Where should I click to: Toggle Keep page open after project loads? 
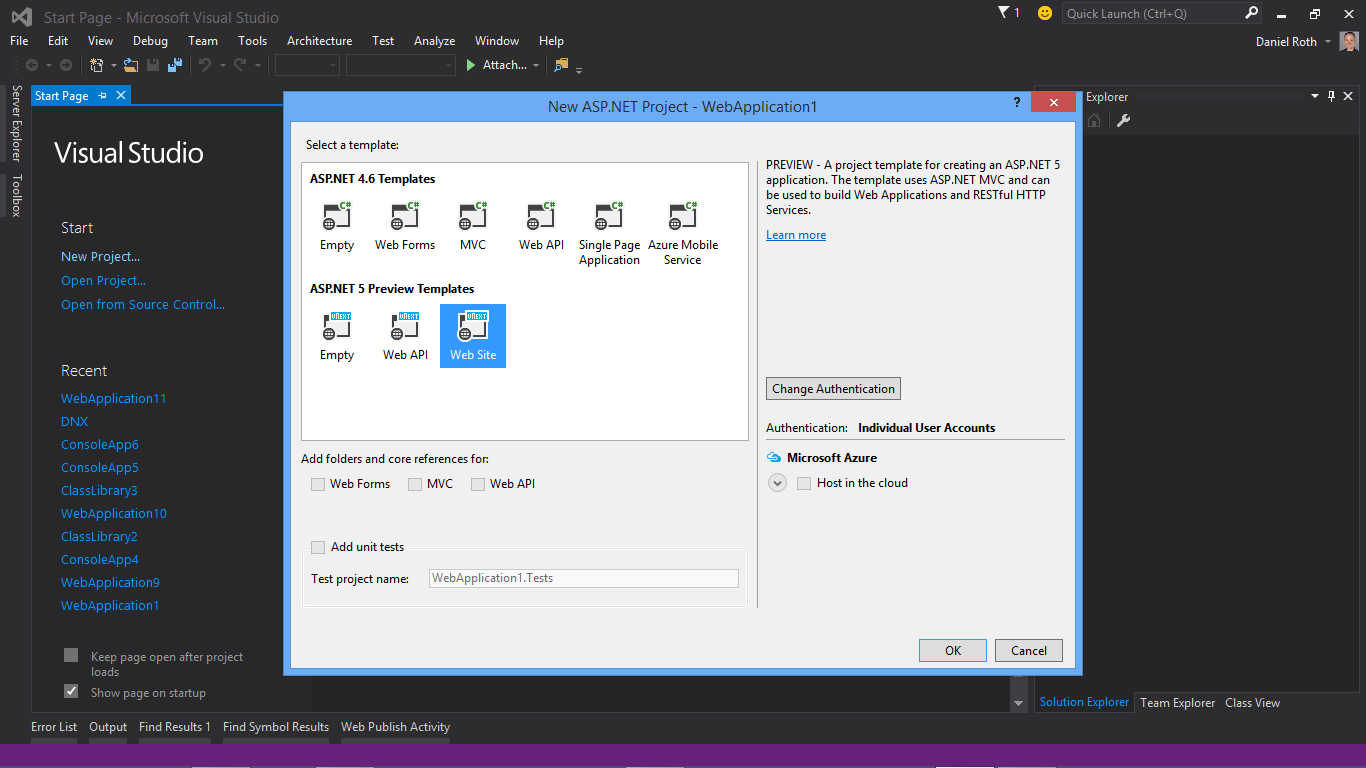[x=71, y=656]
